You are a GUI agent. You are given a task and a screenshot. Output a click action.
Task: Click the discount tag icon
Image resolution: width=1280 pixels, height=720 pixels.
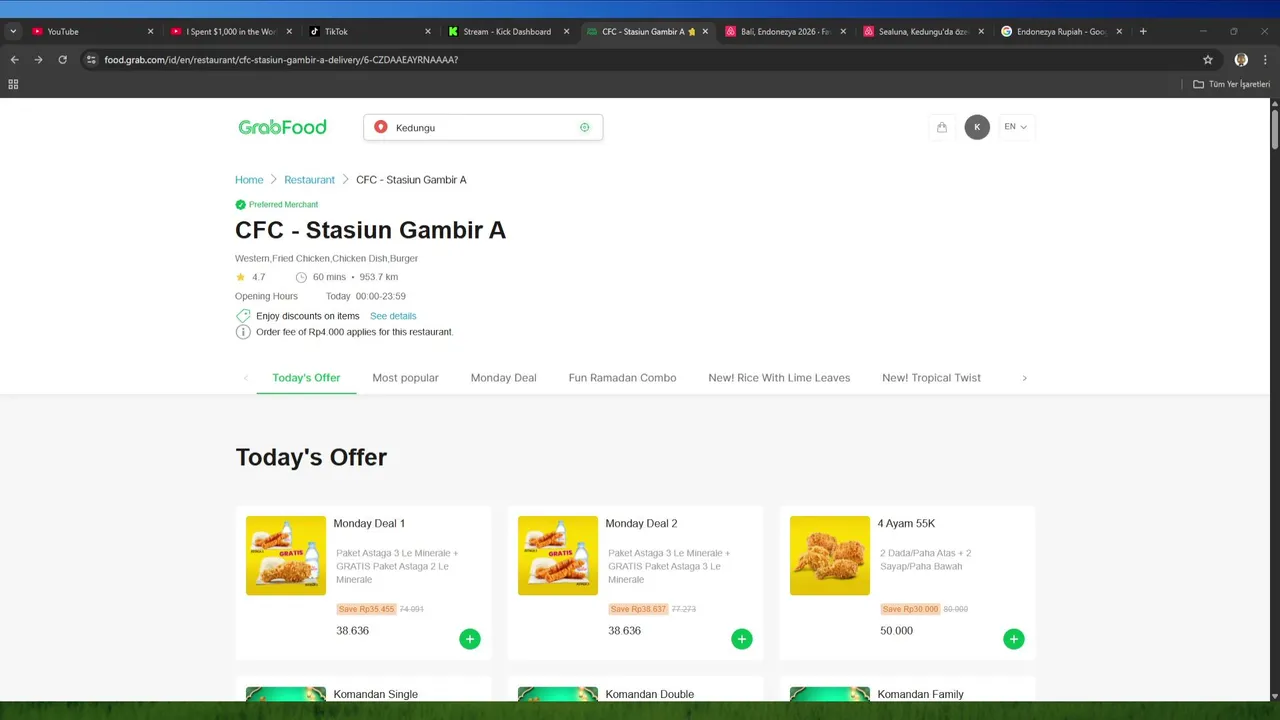tap(243, 316)
